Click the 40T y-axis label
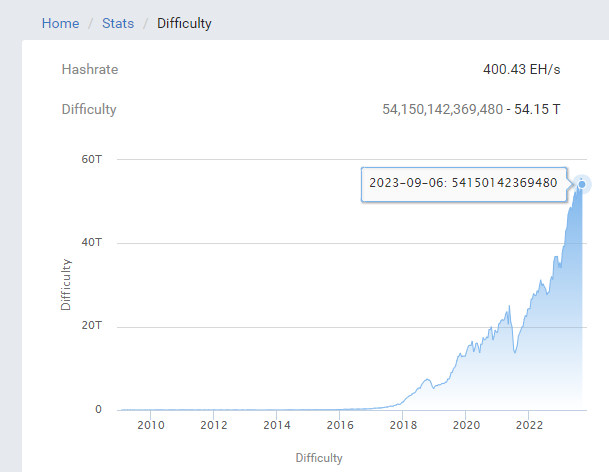 point(92,242)
